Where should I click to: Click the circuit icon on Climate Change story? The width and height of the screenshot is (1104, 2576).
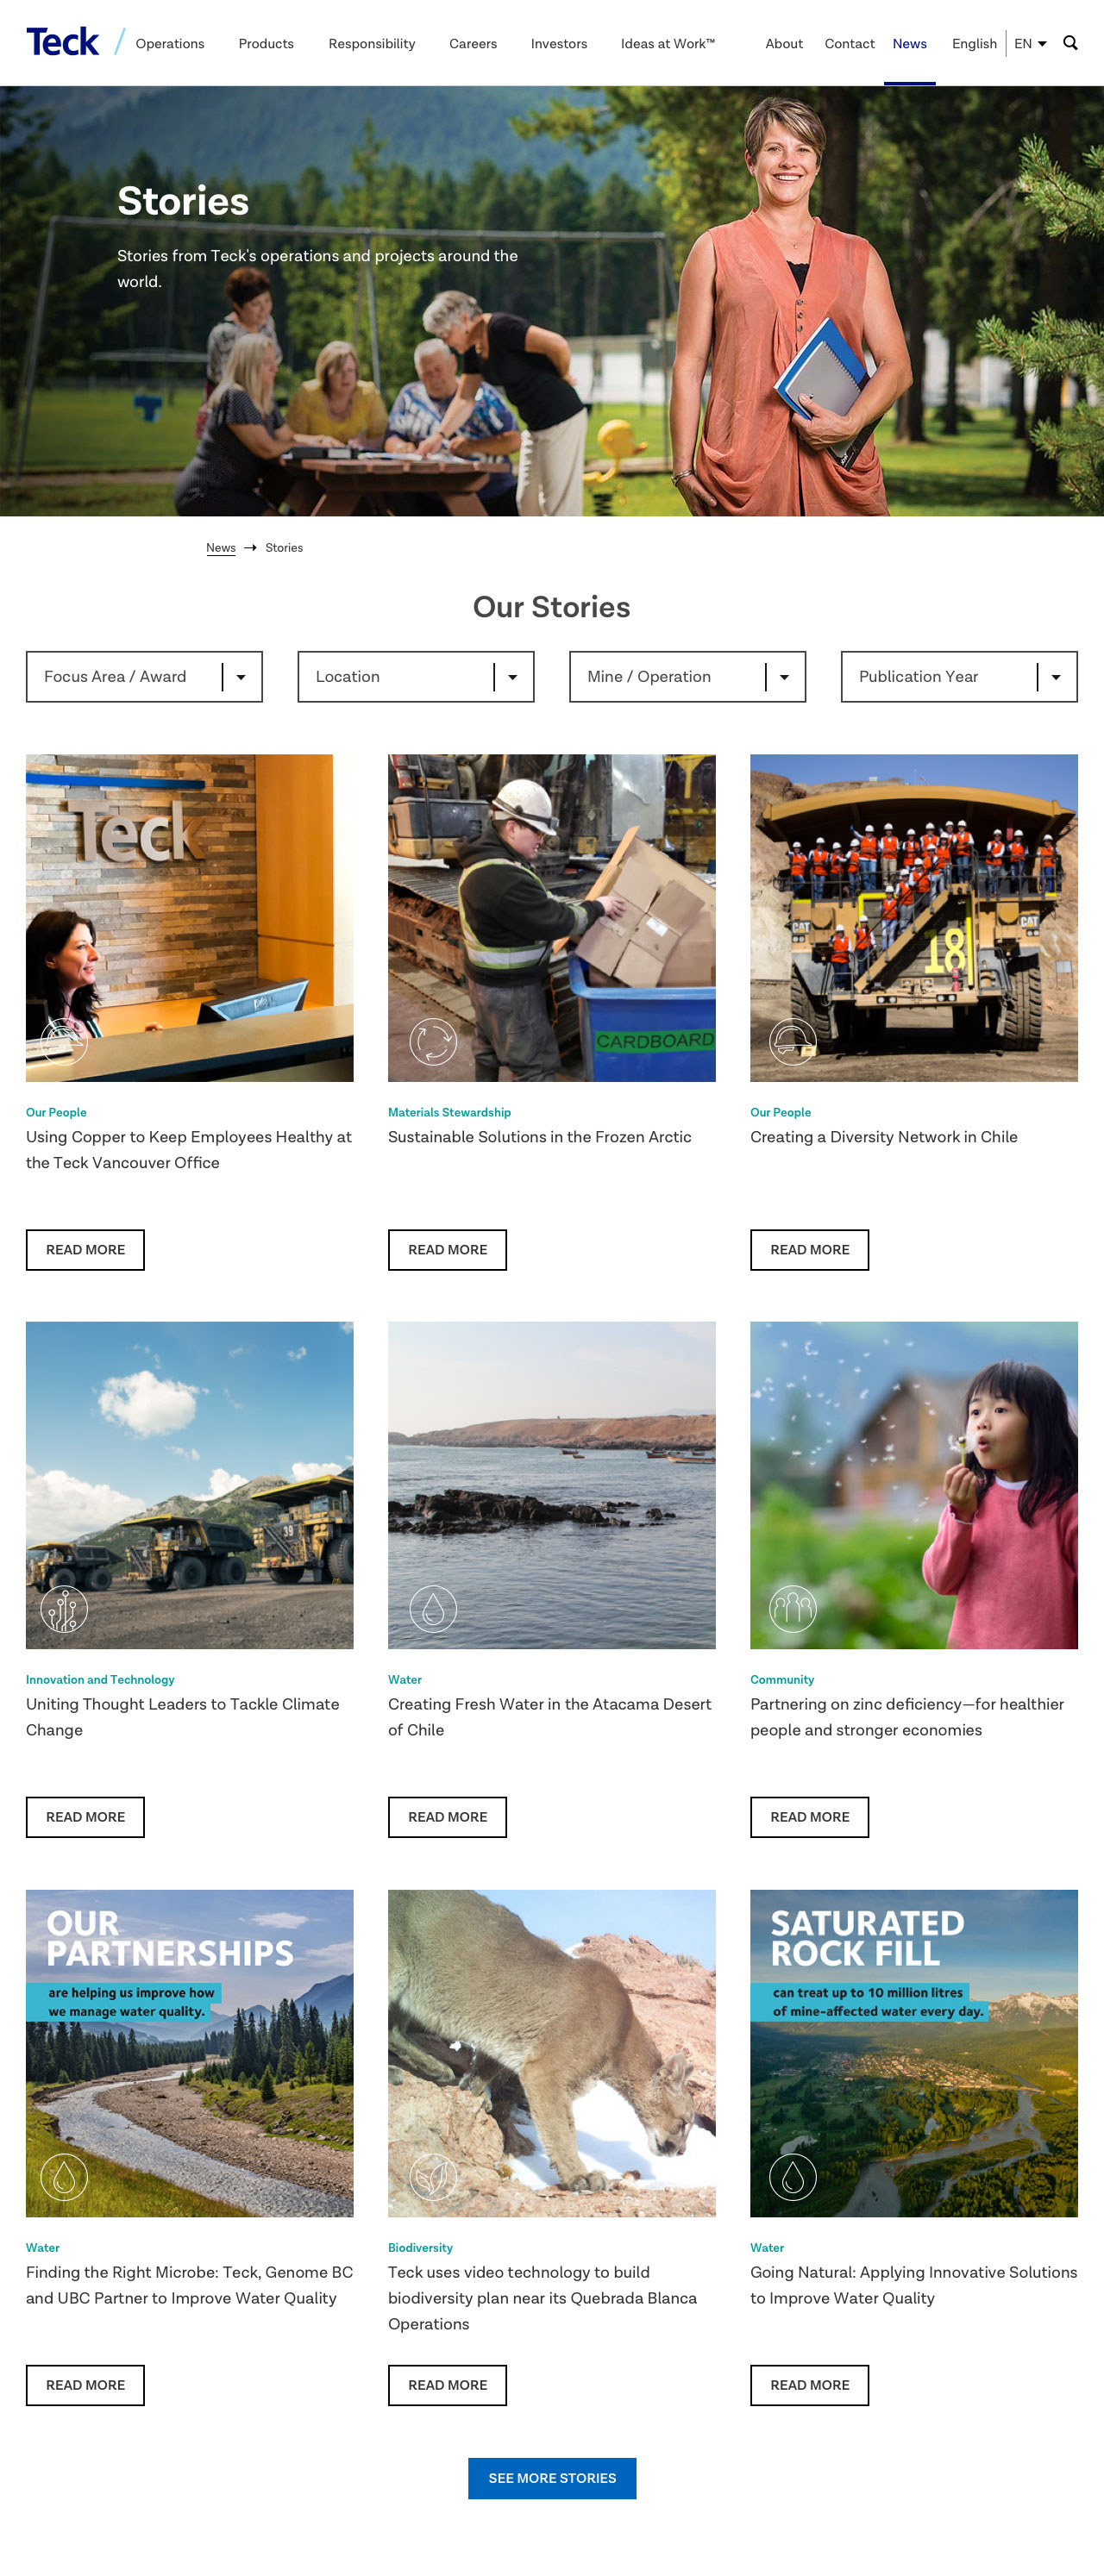(x=64, y=1609)
